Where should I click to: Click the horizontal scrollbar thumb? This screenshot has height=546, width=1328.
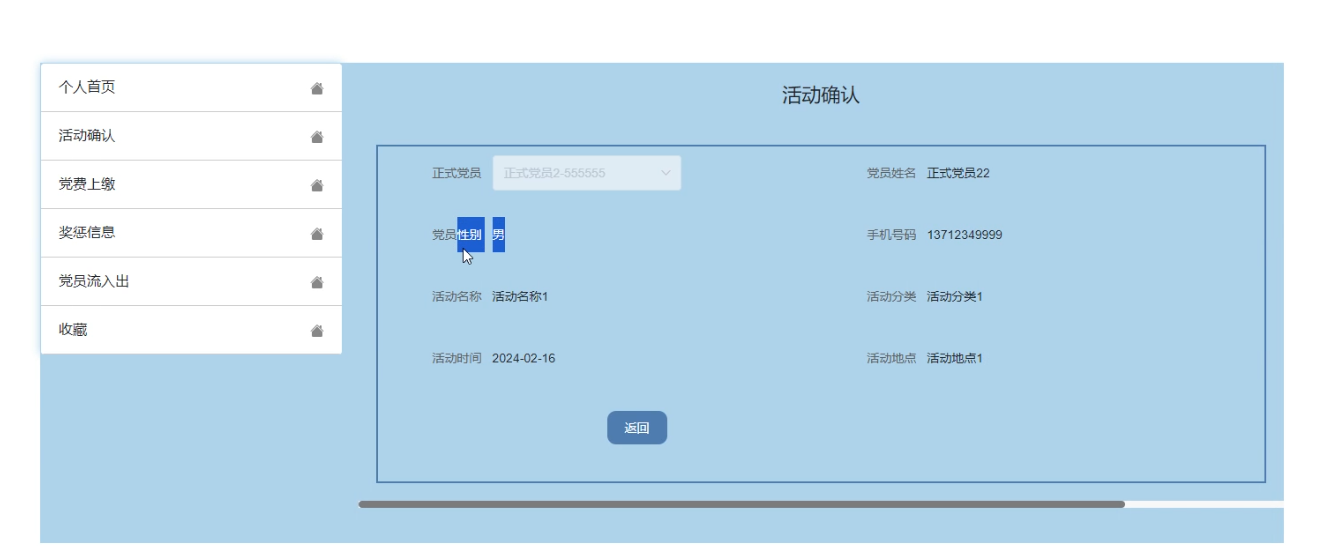coord(742,505)
